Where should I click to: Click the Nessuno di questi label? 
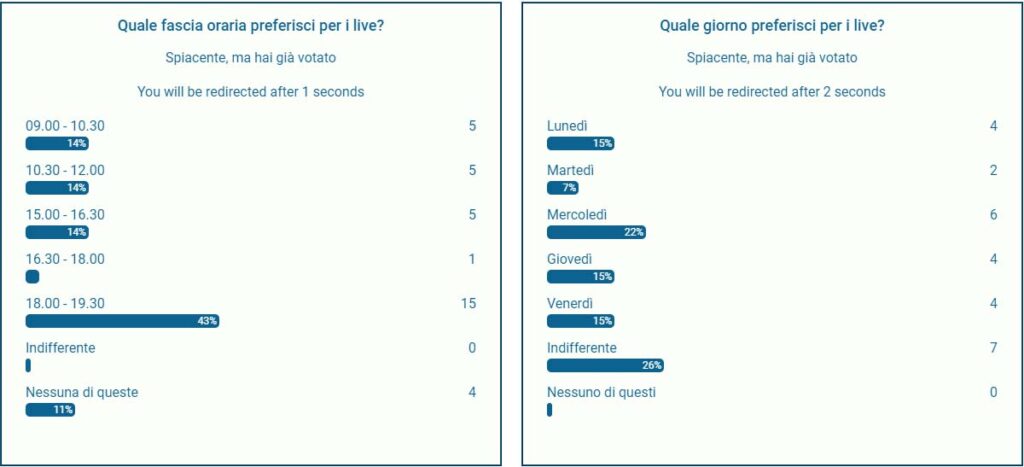(601, 393)
